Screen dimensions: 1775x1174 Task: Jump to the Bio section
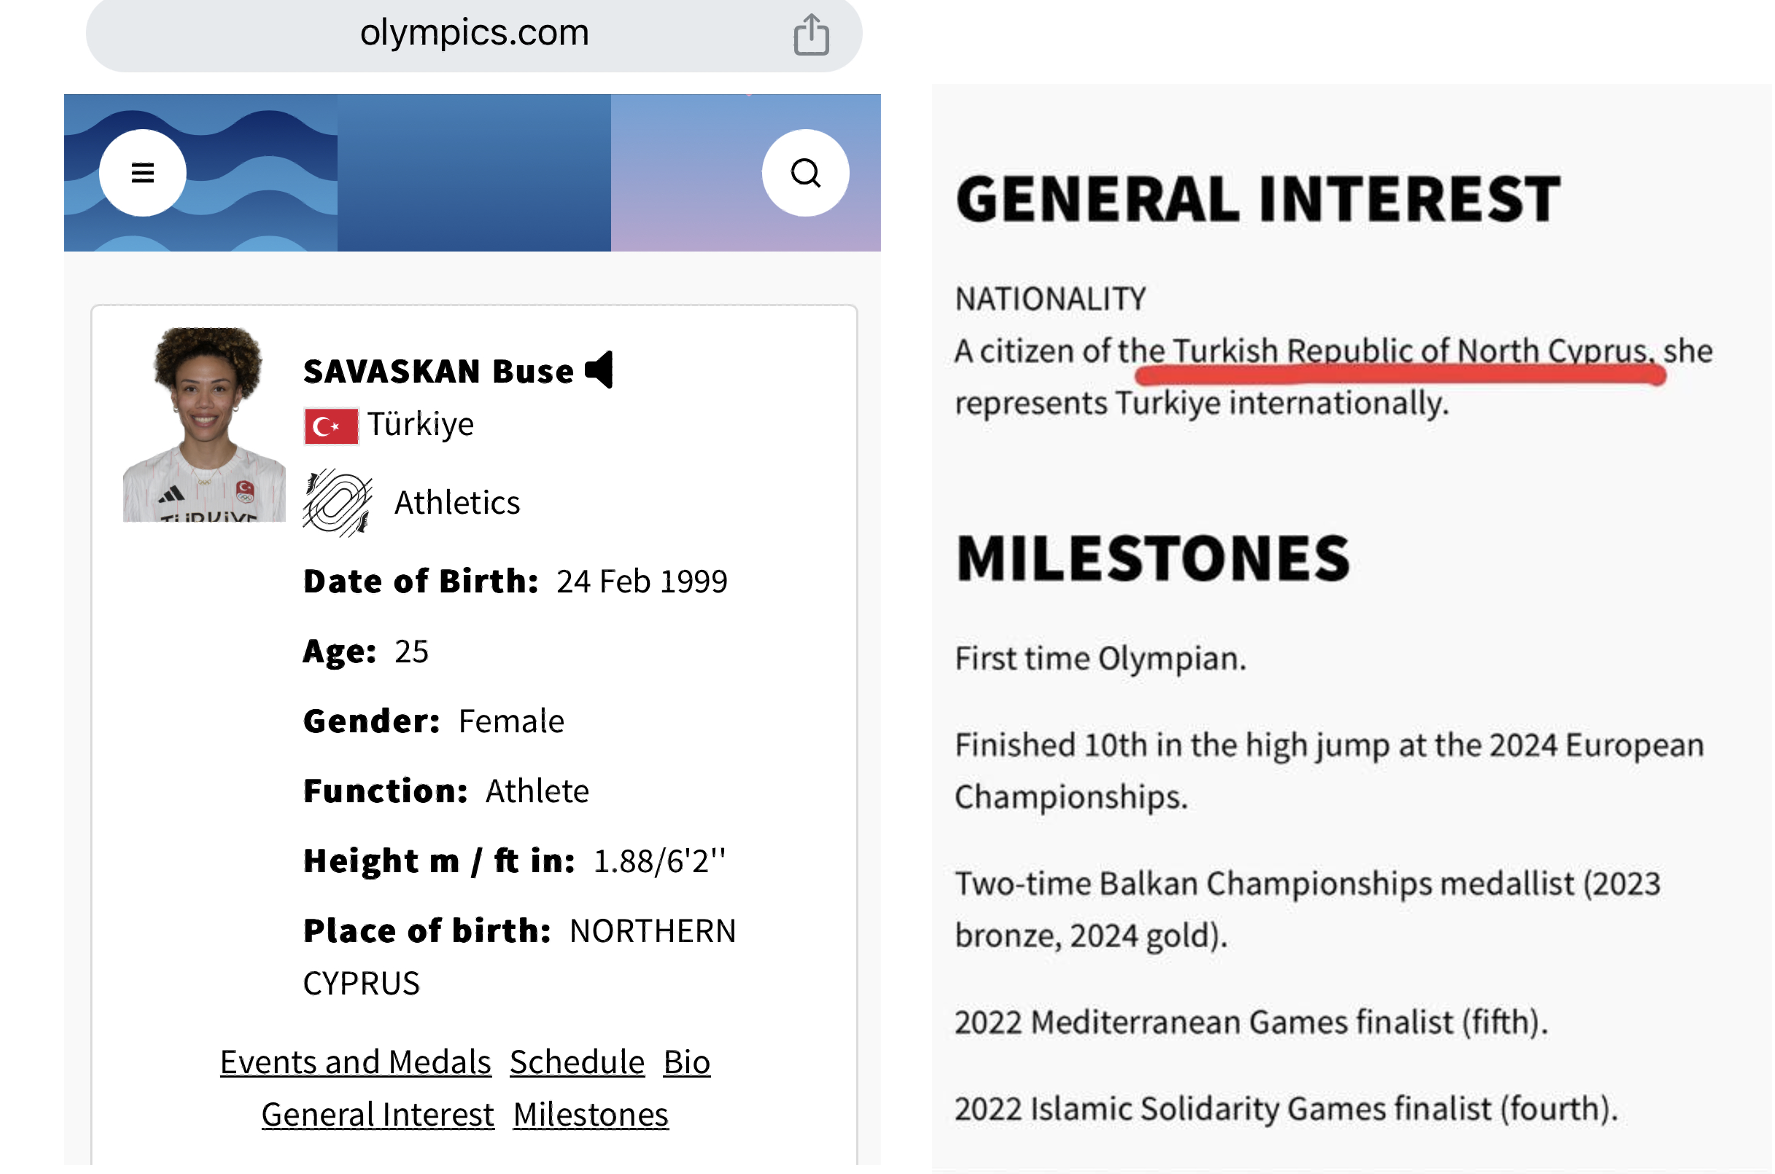click(x=687, y=1062)
